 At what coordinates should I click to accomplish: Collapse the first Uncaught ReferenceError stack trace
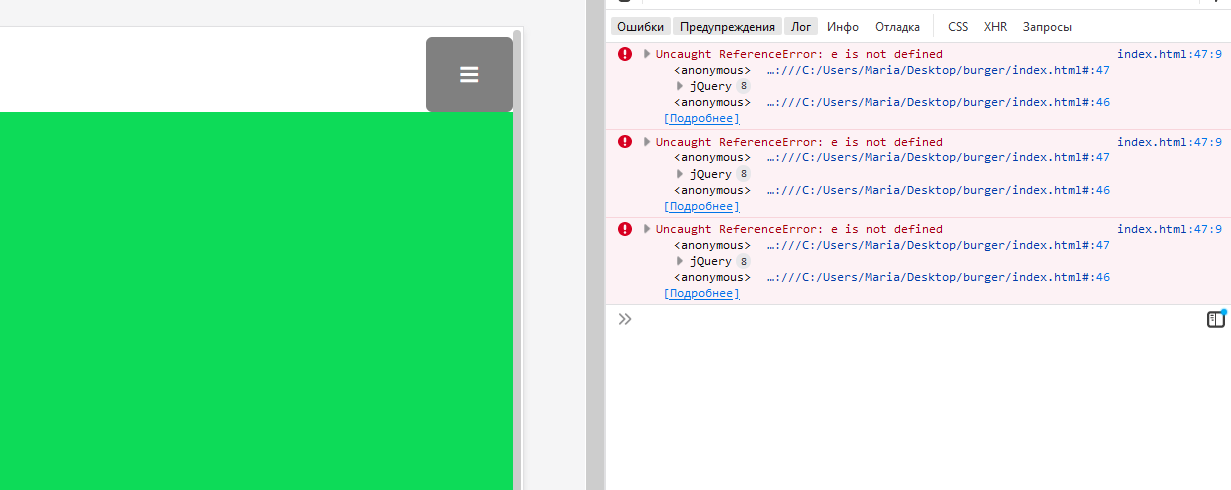[x=647, y=54]
